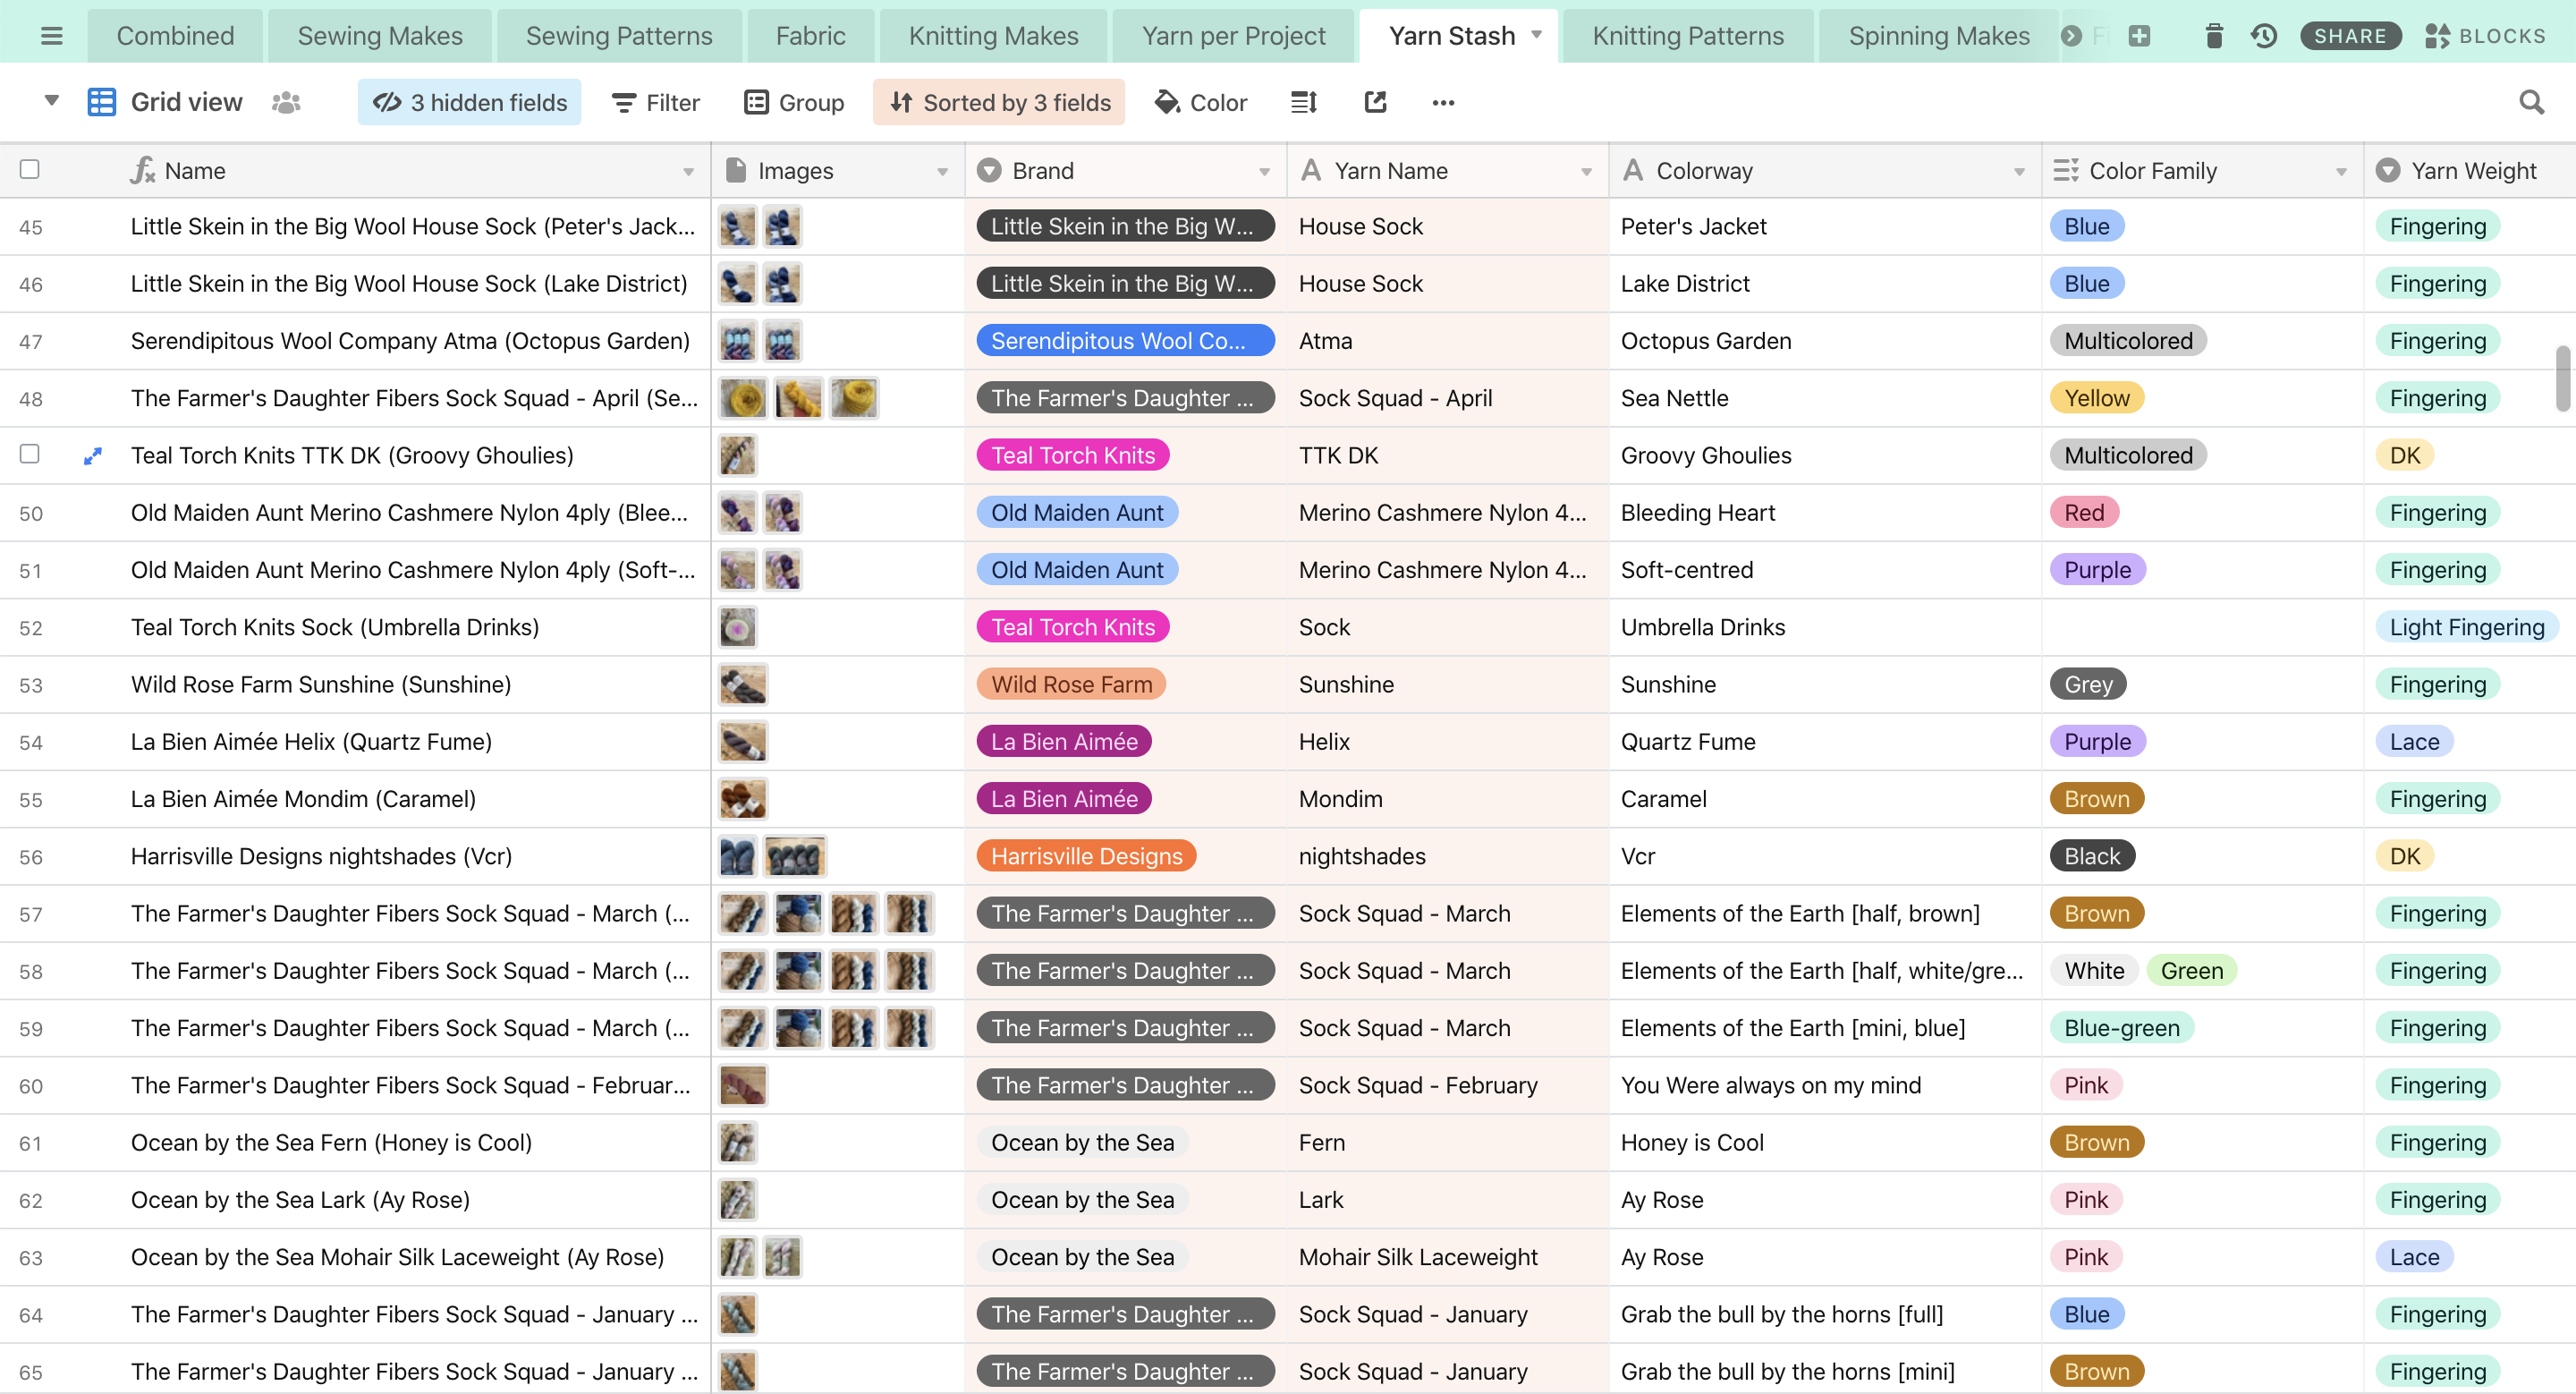
Task: Click the Name column formula icon
Action: [x=143, y=170]
